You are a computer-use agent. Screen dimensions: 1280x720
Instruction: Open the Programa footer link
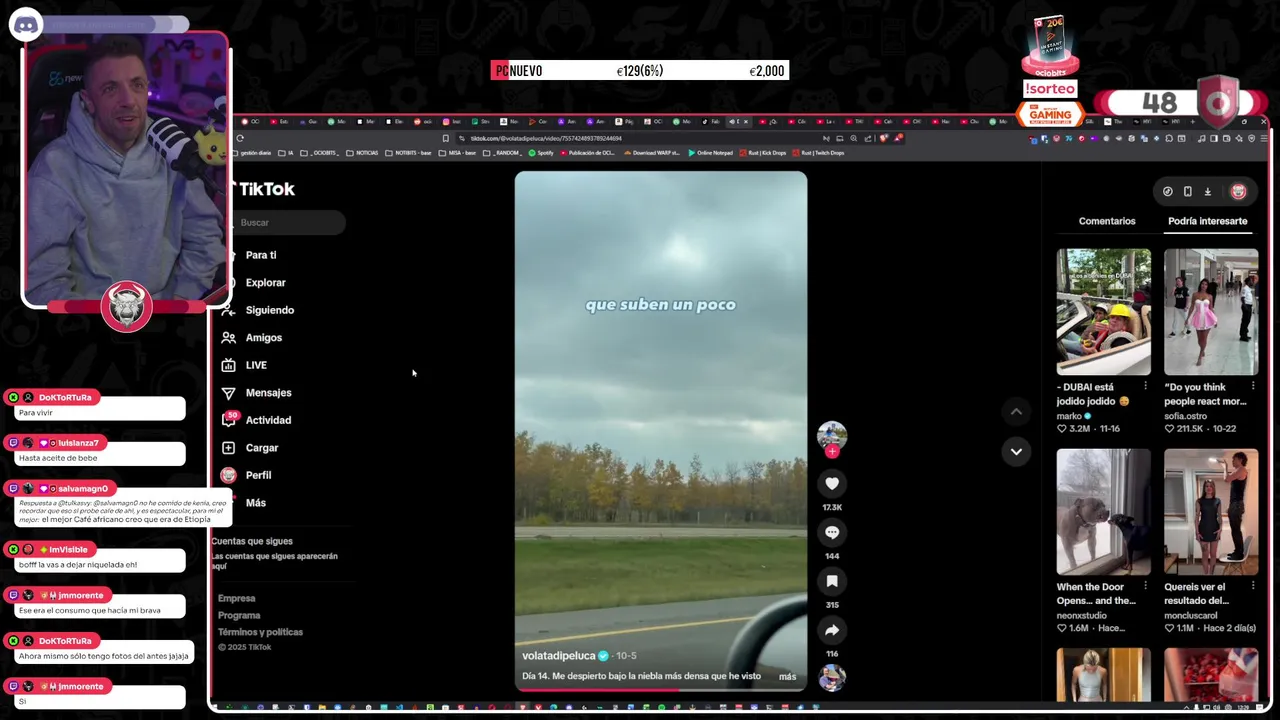[239, 615]
